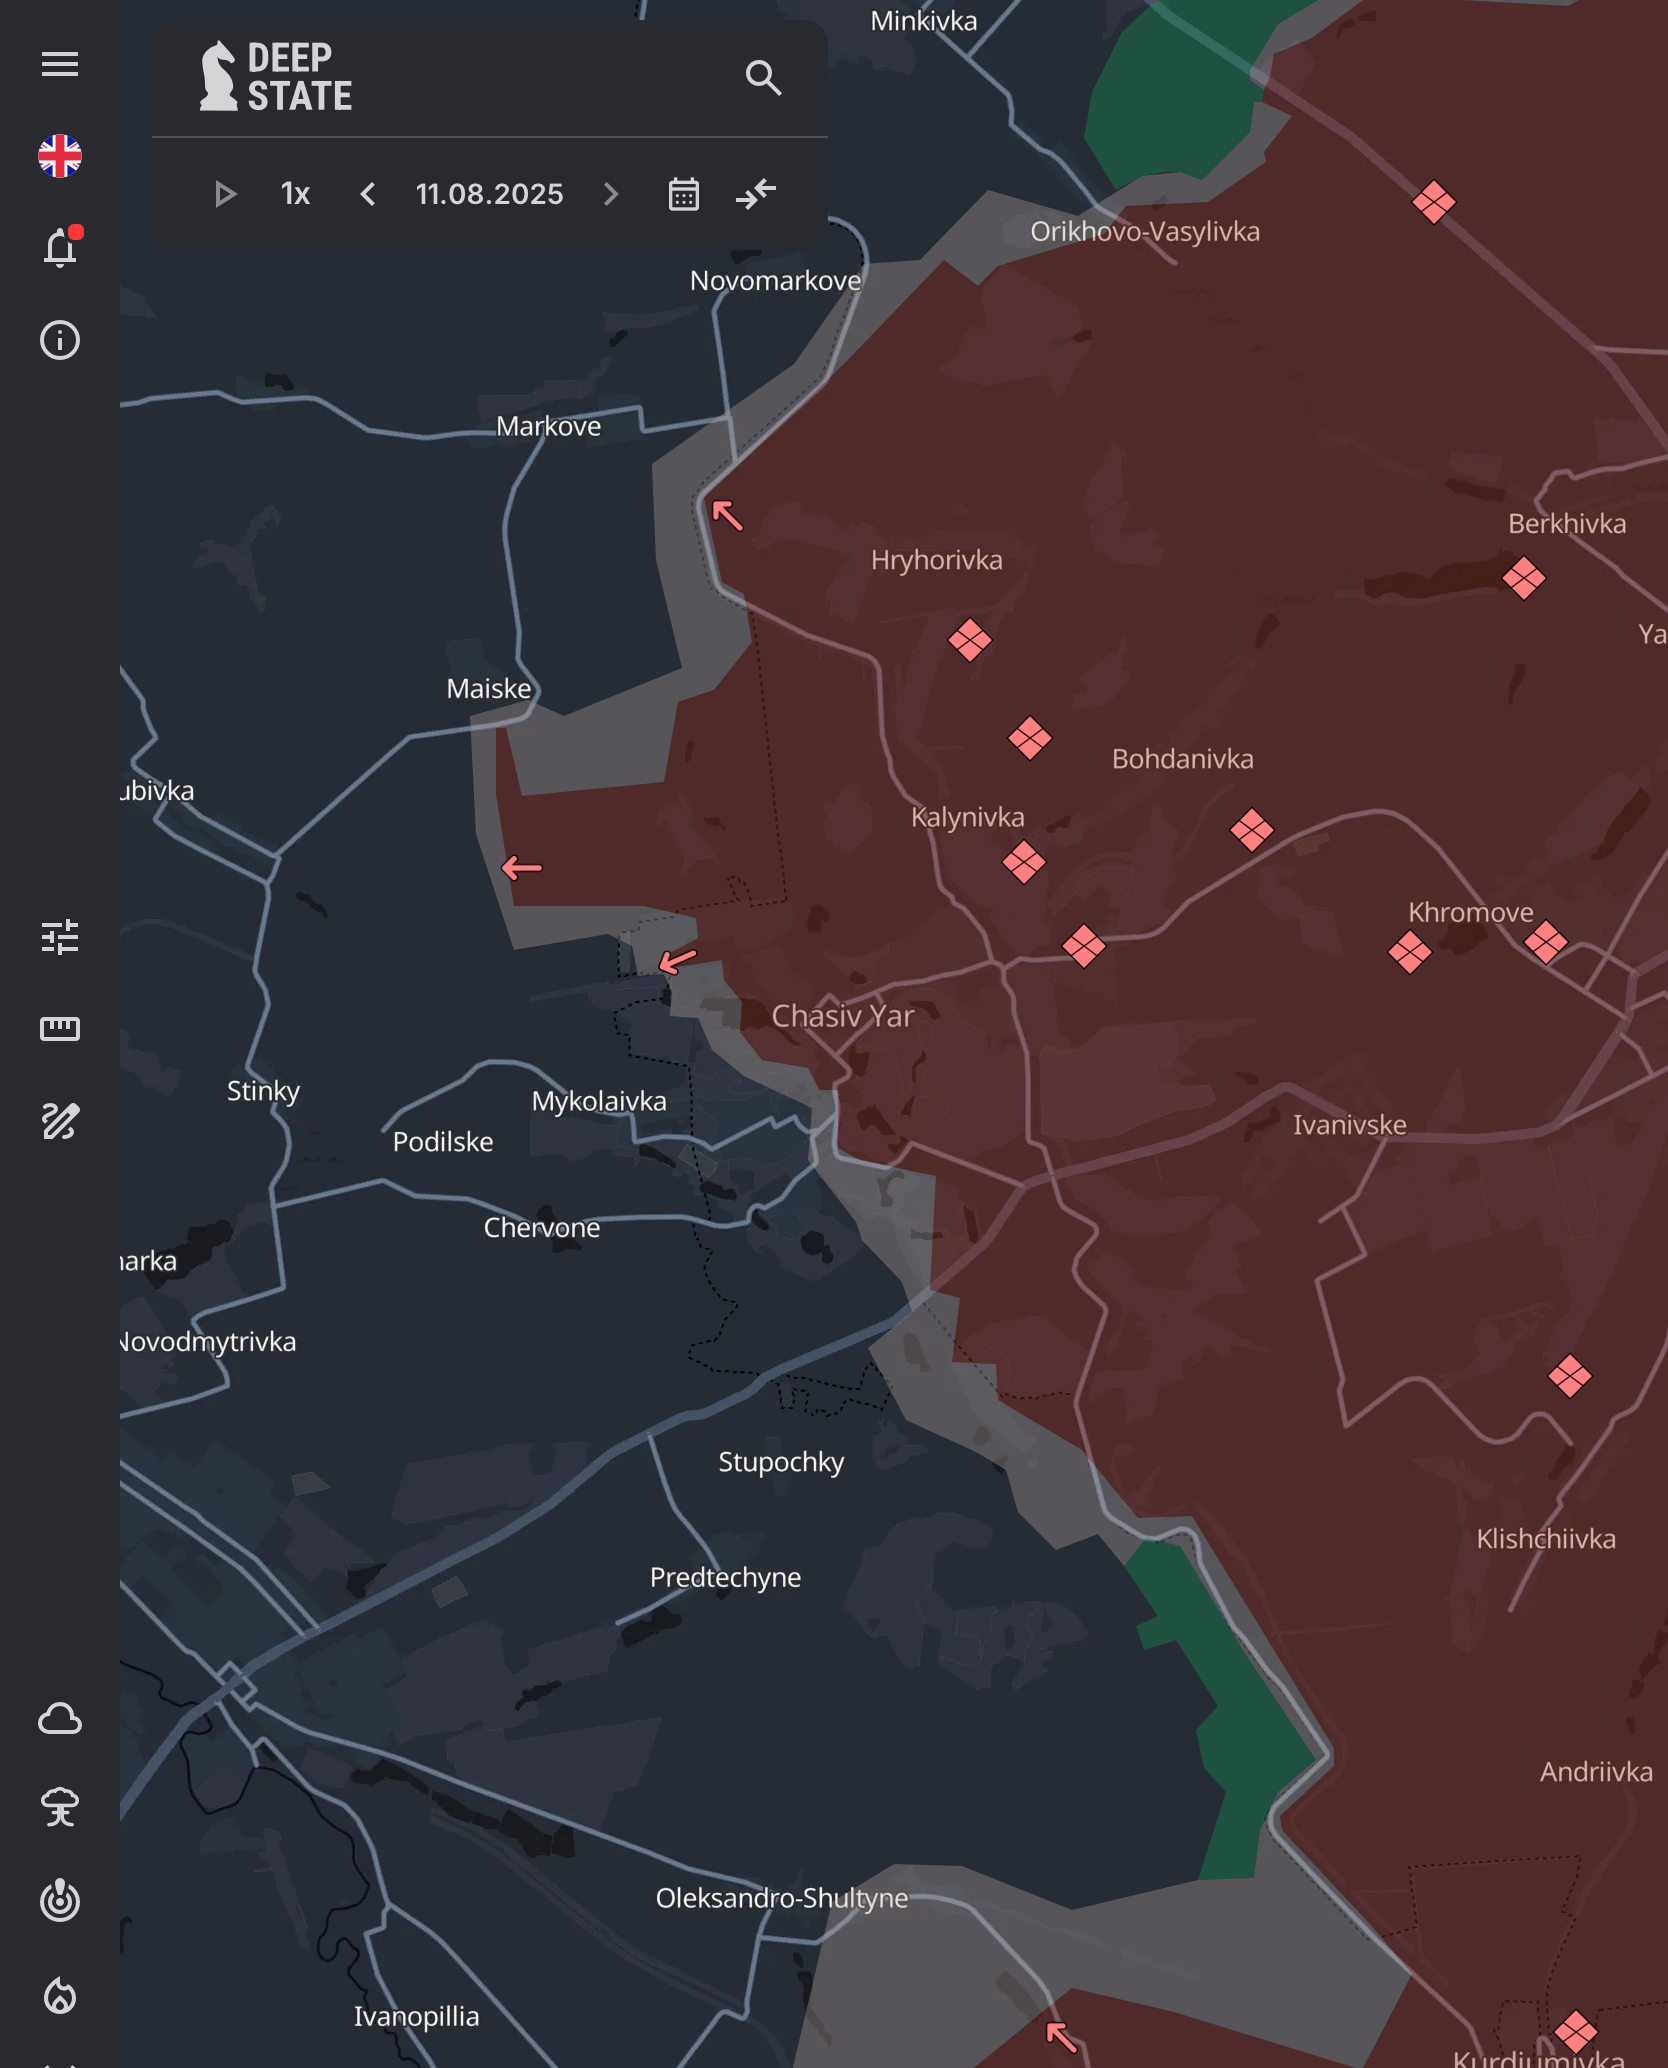Click the Klishchiivka label
The width and height of the screenshot is (1668, 2068).
(1546, 1539)
